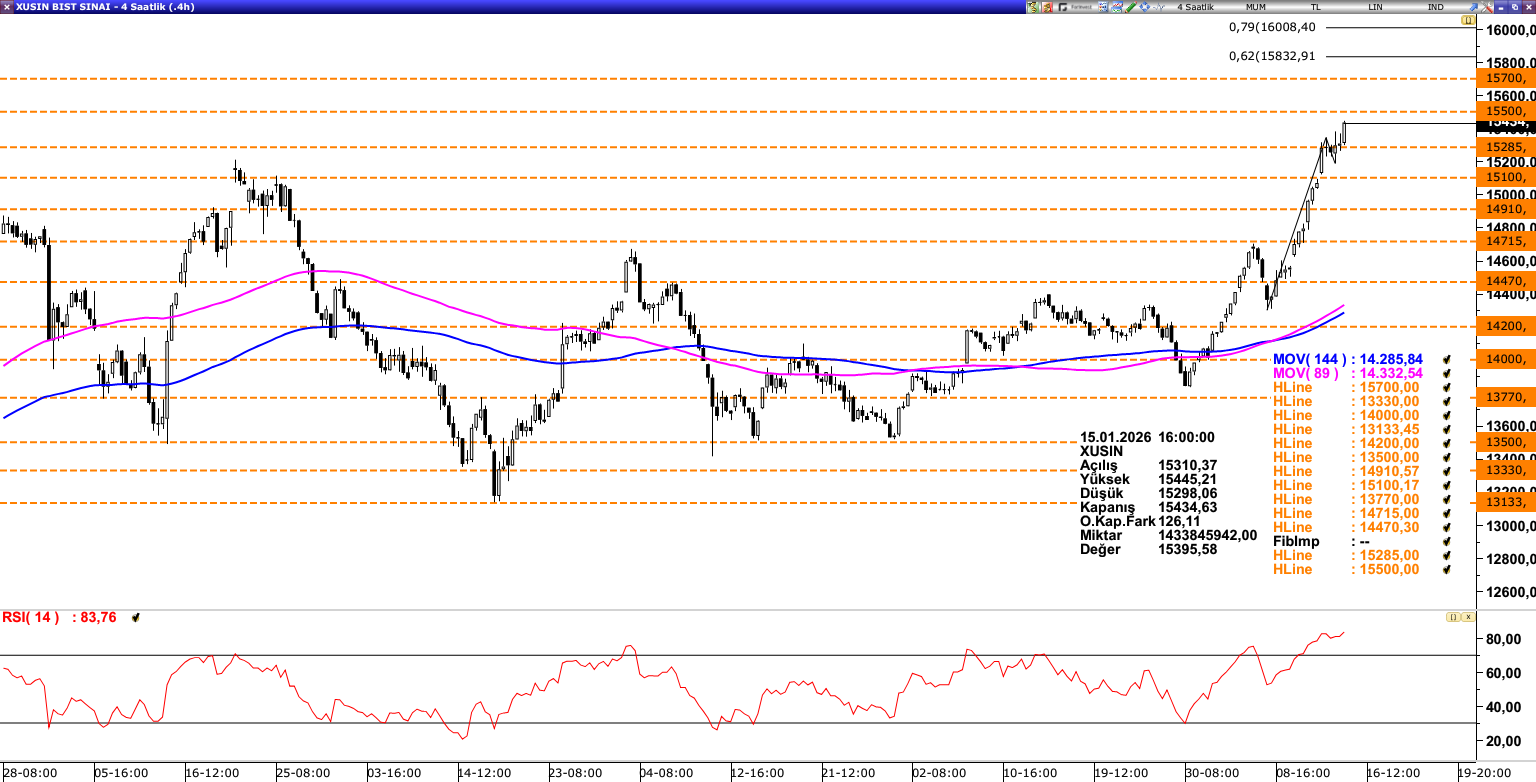1536x782 pixels.
Task: Toggle the RSI(14) indicator checkmark
Action: coord(136,618)
